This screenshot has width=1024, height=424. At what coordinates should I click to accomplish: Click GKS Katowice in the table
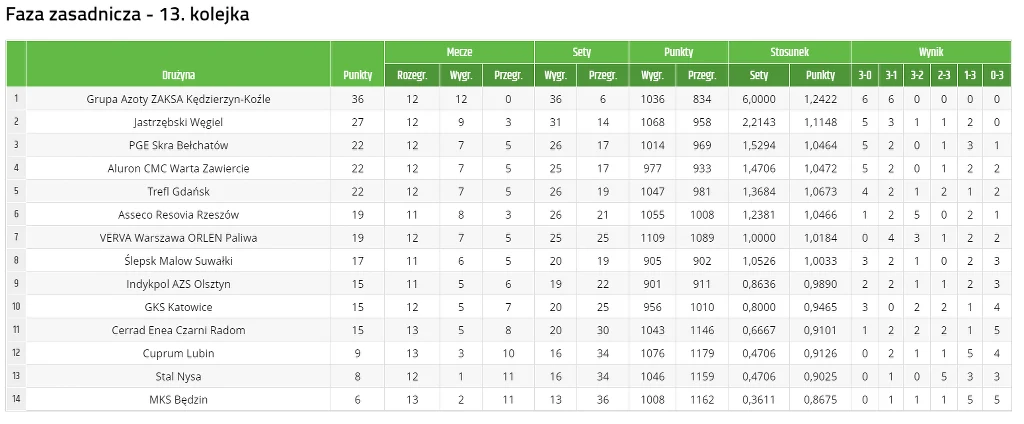pos(178,307)
